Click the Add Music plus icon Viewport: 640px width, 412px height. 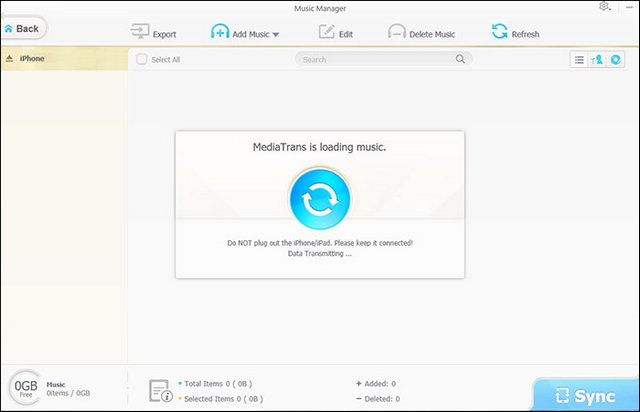[220, 33]
